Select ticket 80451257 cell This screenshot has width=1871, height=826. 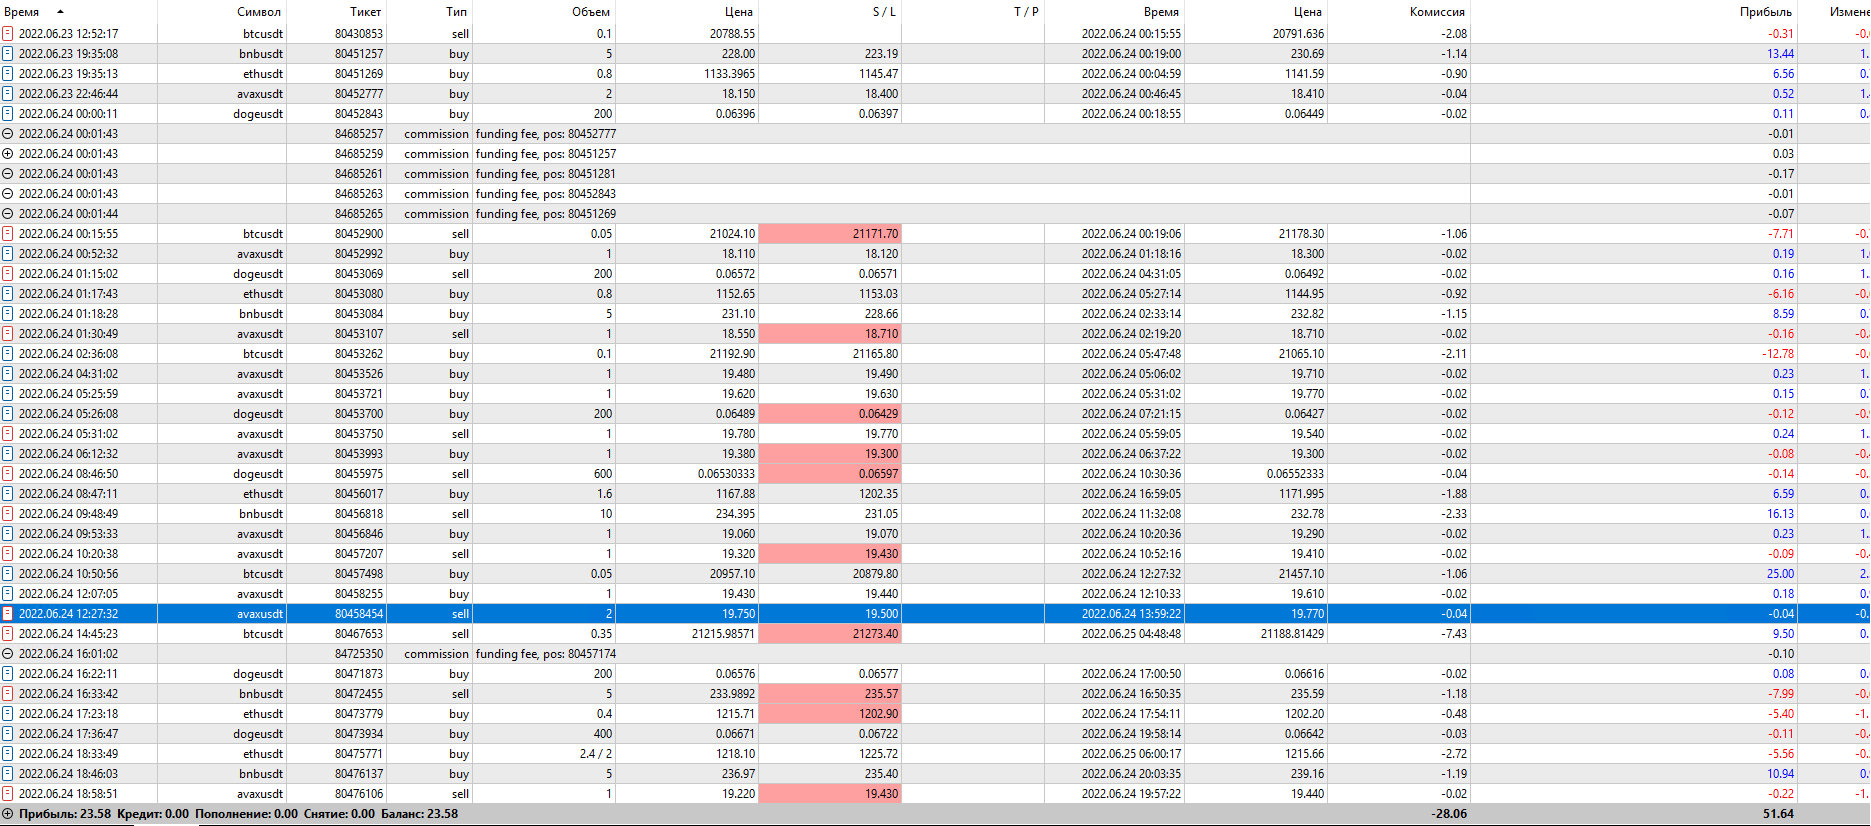pos(359,53)
